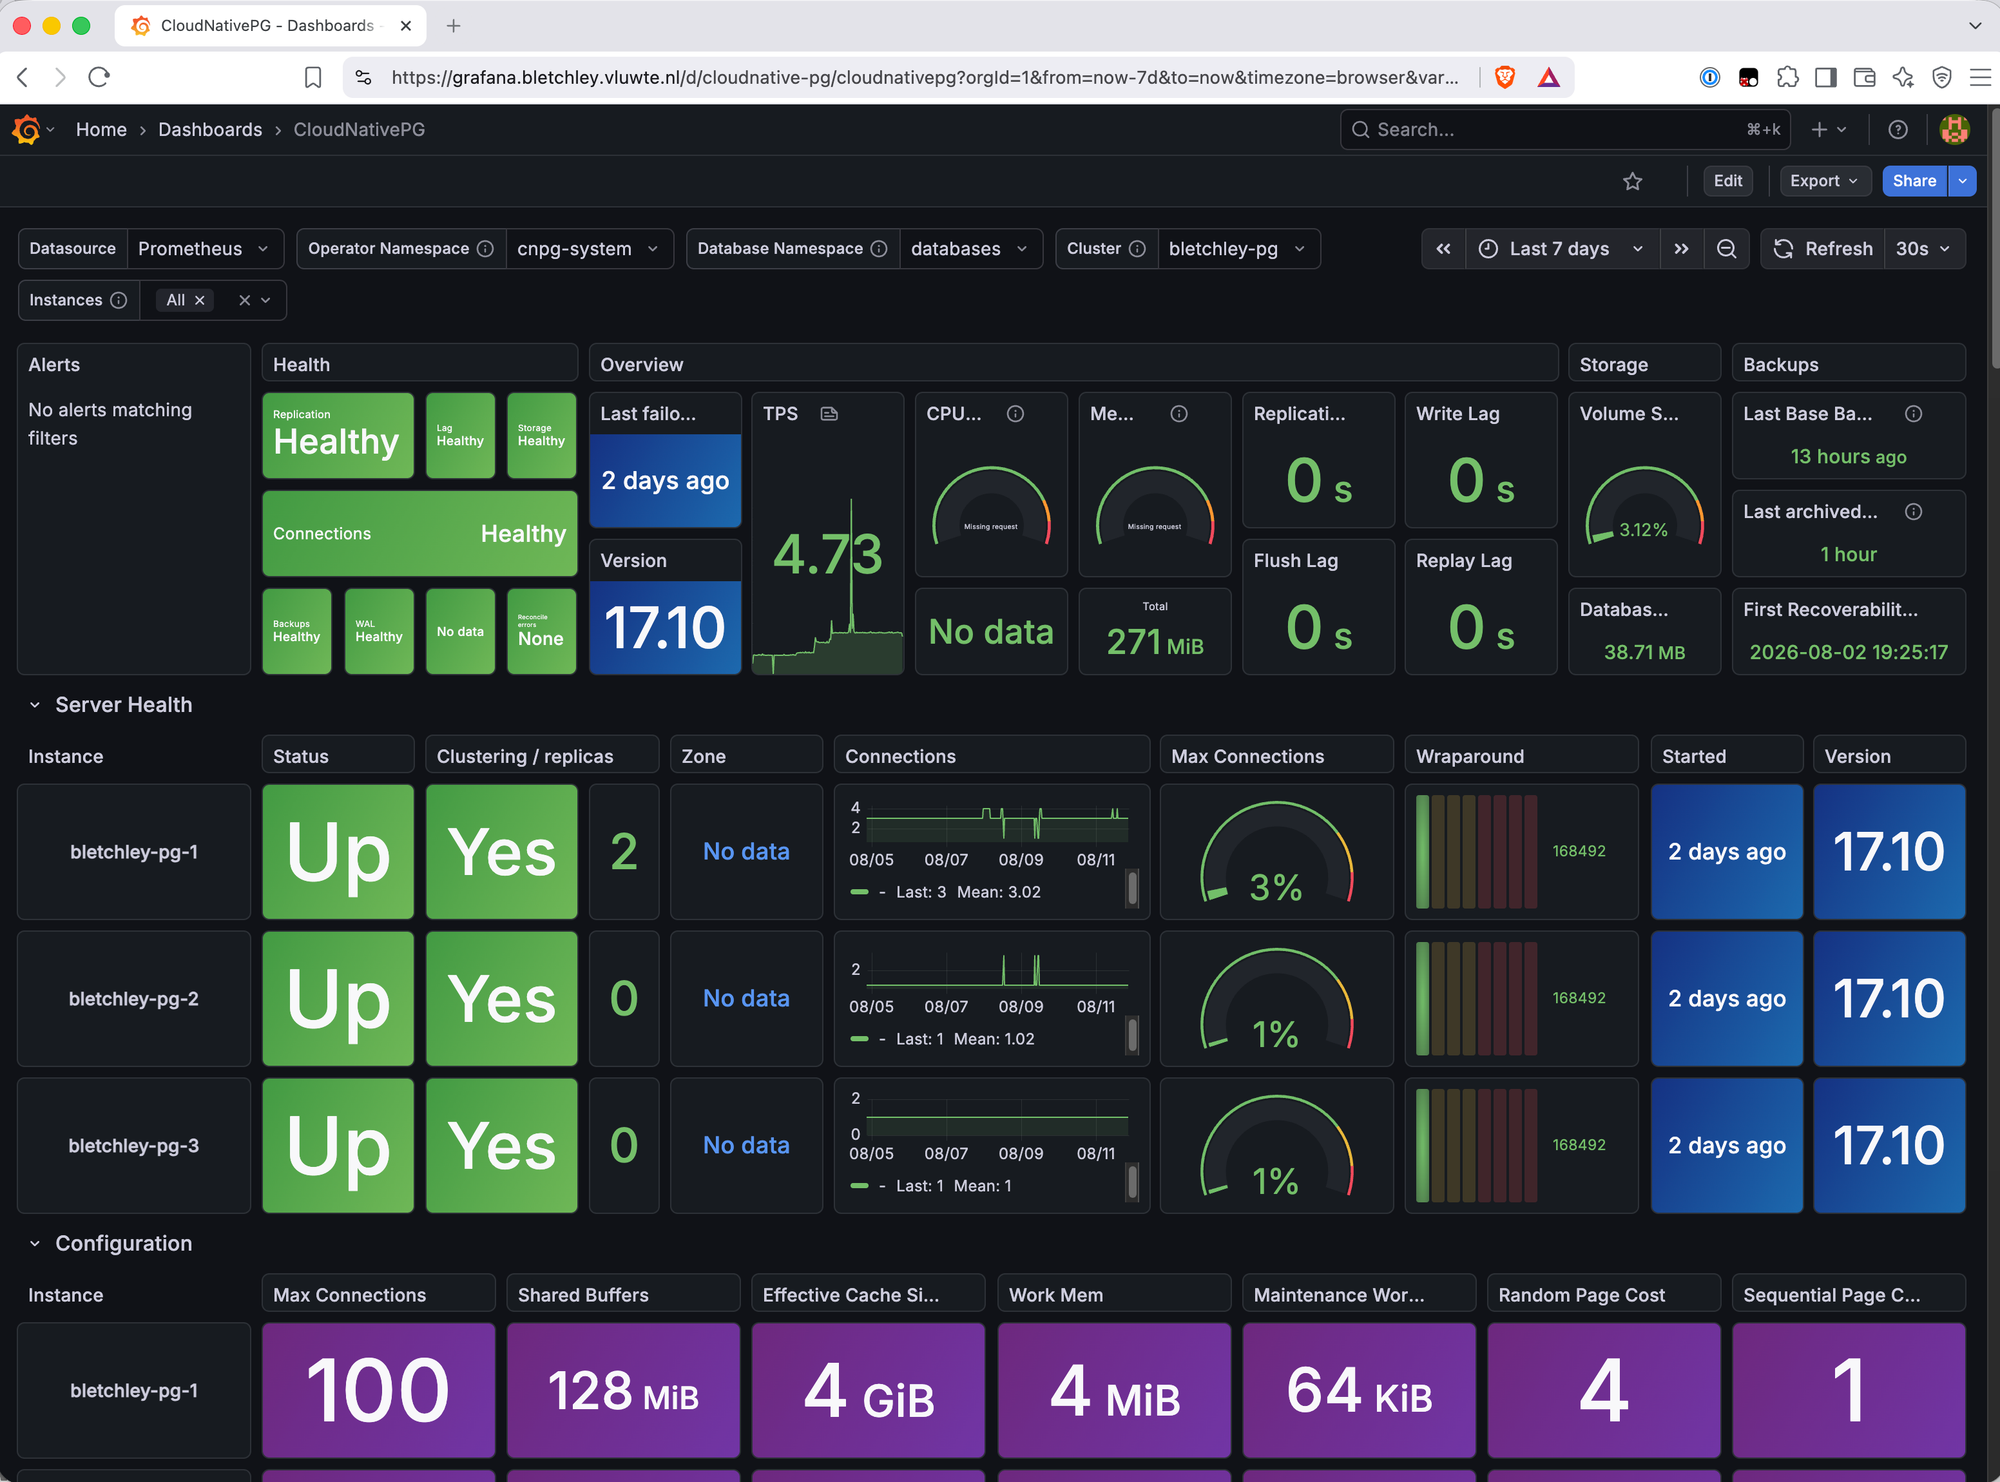Open the user profile avatar

[1954, 130]
